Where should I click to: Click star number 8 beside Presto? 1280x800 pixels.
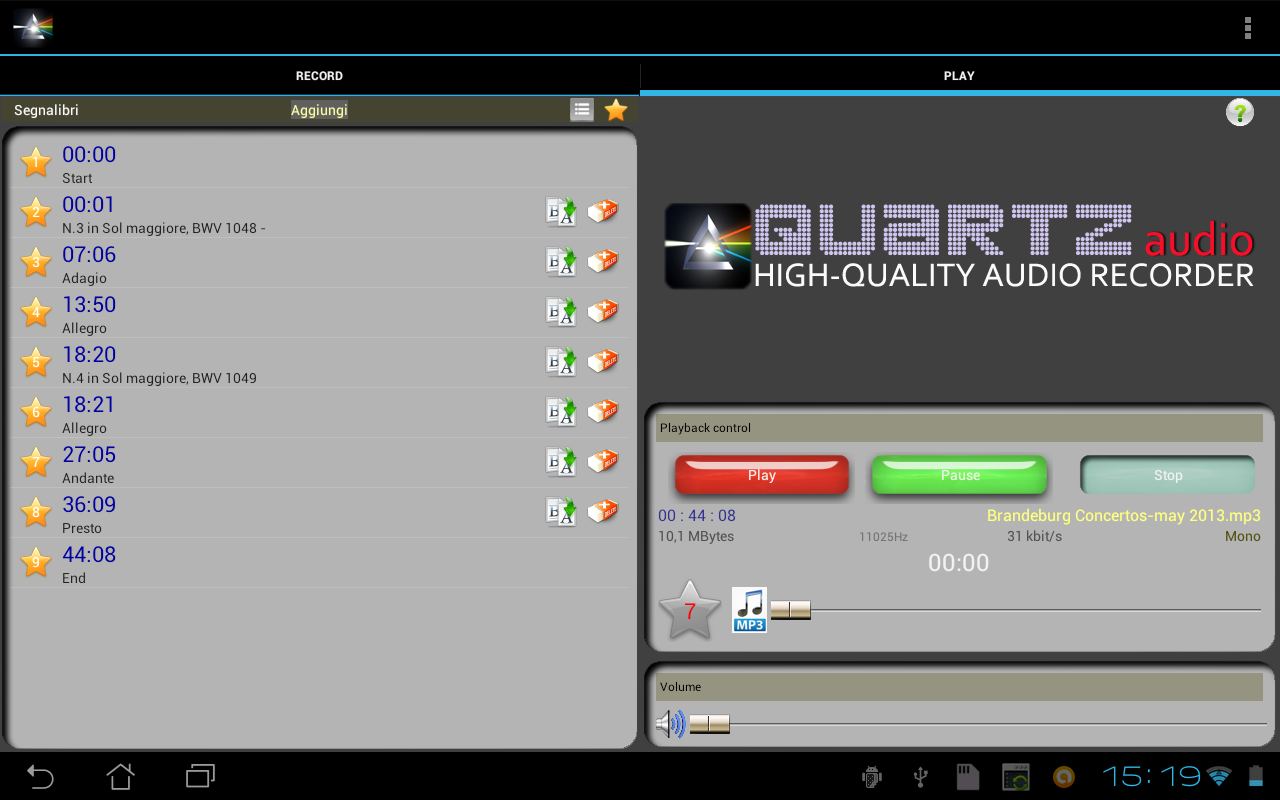point(36,512)
